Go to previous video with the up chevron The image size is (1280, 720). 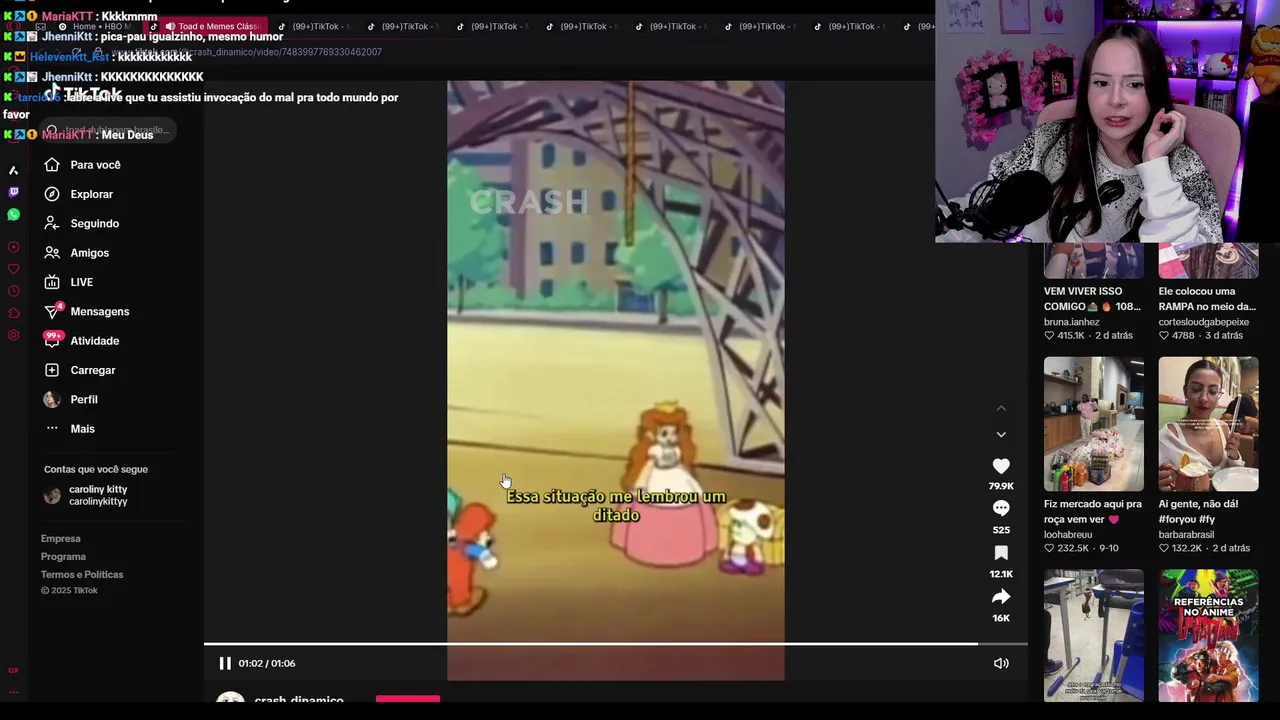1001,408
